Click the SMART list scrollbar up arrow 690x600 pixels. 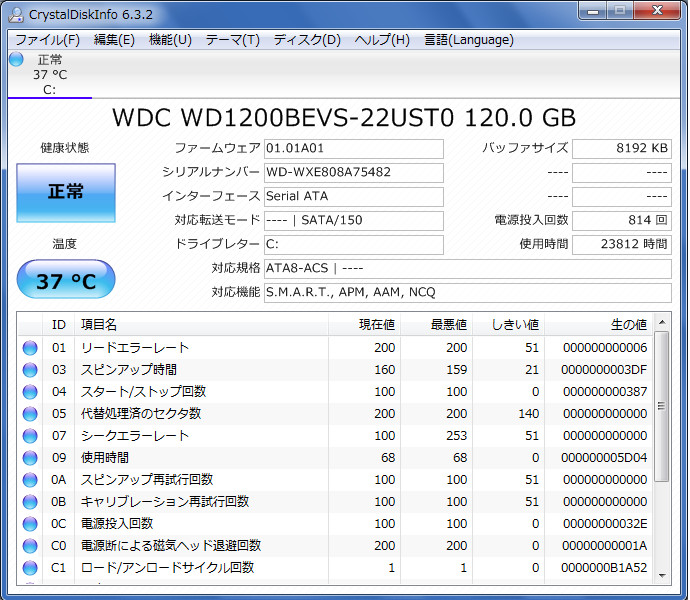(661, 323)
